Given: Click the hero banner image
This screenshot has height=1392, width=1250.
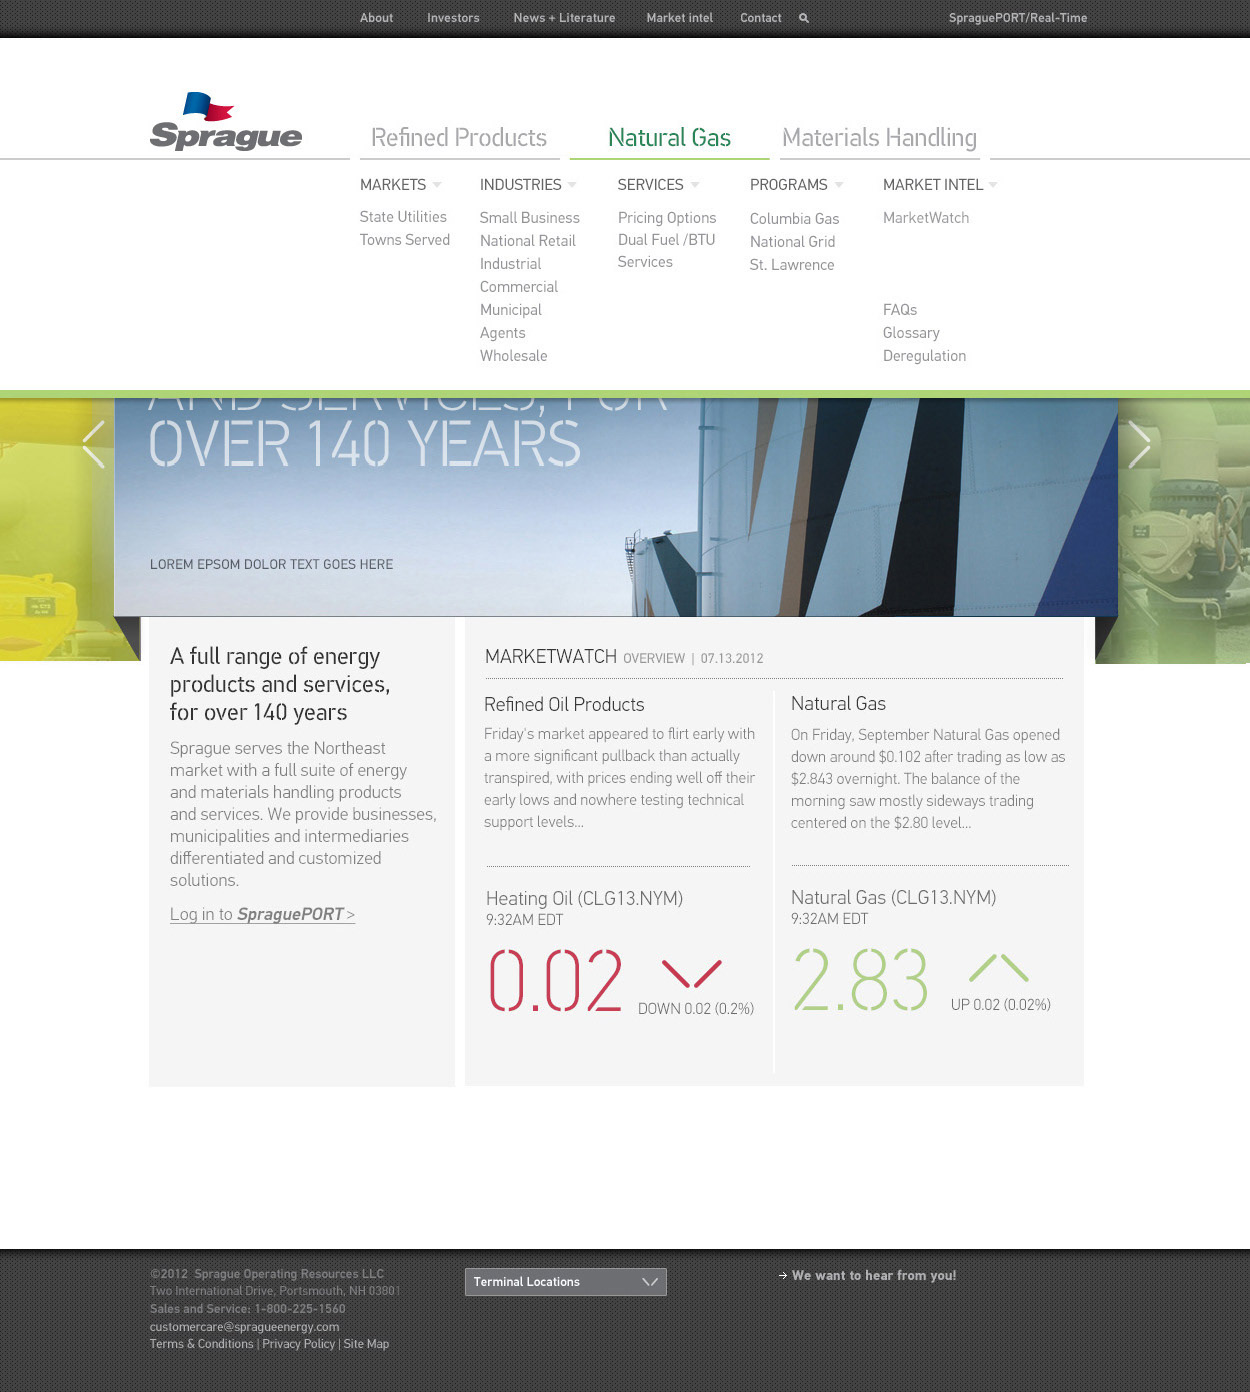Looking at the screenshot, I should [x=616, y=507].
